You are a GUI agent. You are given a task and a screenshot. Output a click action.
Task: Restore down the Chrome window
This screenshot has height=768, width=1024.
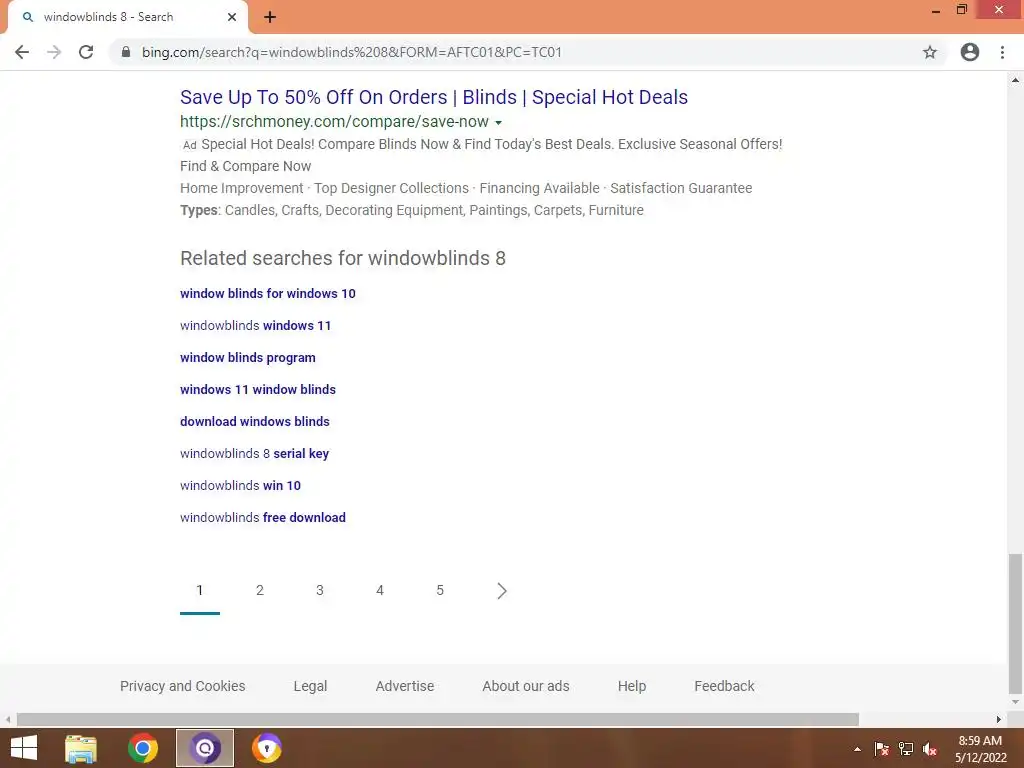click(x=962, y=10)
